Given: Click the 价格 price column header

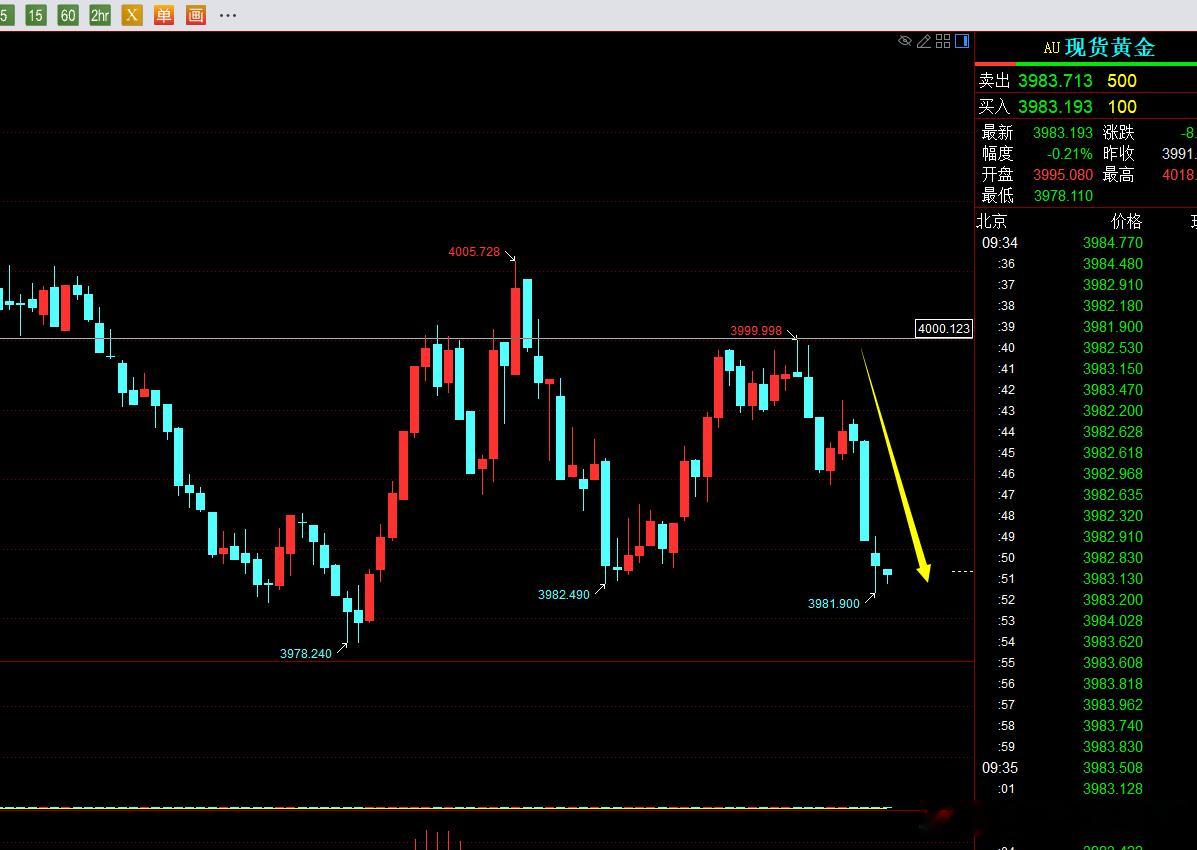Looking at the screenshot, I should [1126, 221].
